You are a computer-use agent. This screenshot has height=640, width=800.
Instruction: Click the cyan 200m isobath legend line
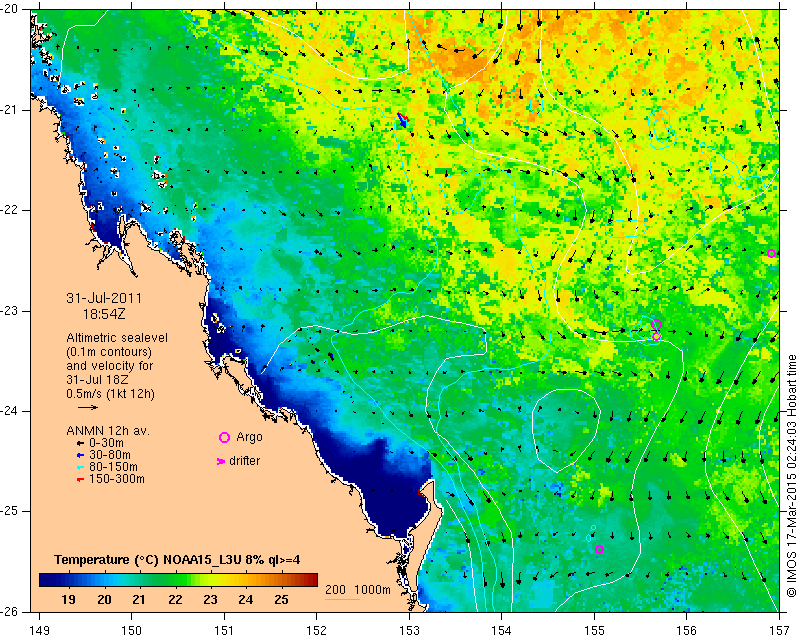342,599
